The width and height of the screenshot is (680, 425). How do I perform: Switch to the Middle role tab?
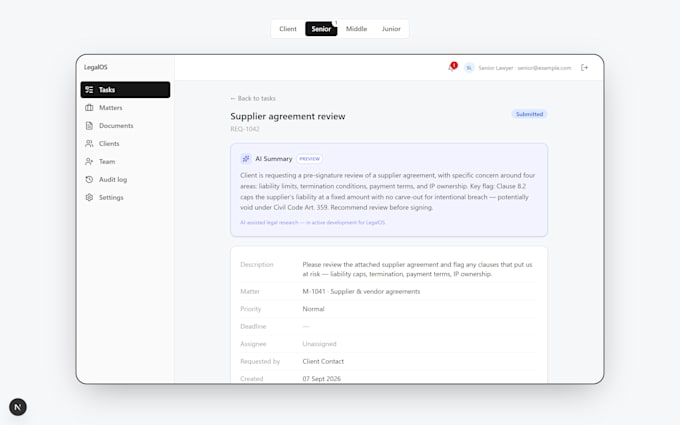pyautogui.click(x=356, y=29)
